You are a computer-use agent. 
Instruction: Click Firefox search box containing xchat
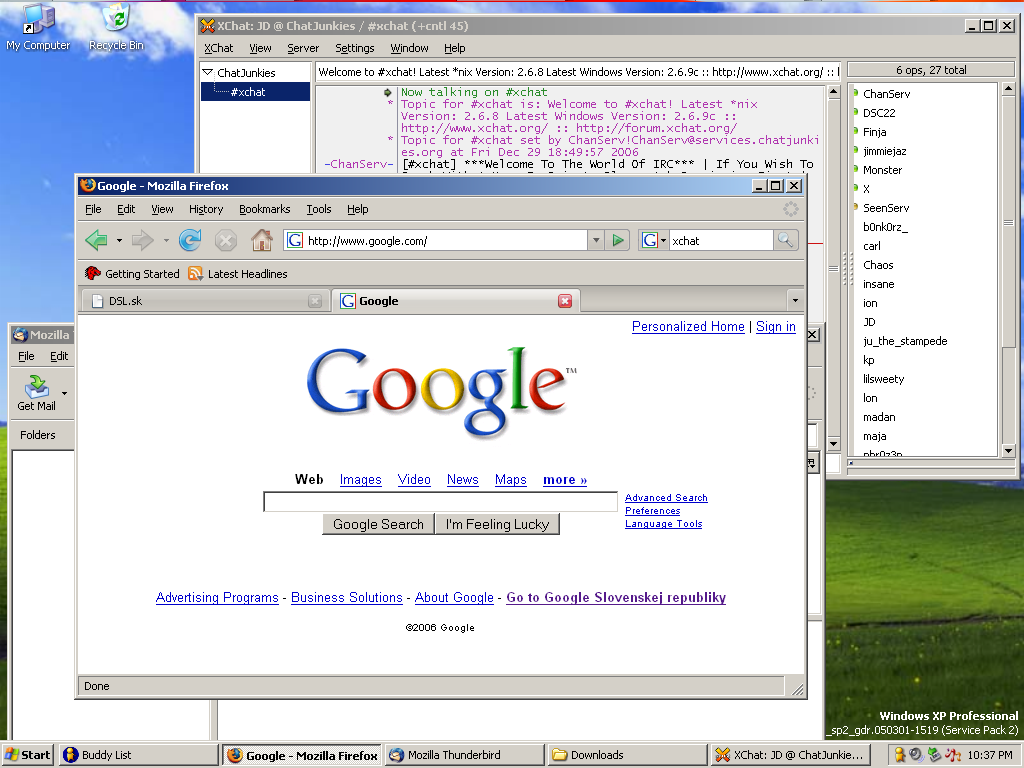[720, 240]
